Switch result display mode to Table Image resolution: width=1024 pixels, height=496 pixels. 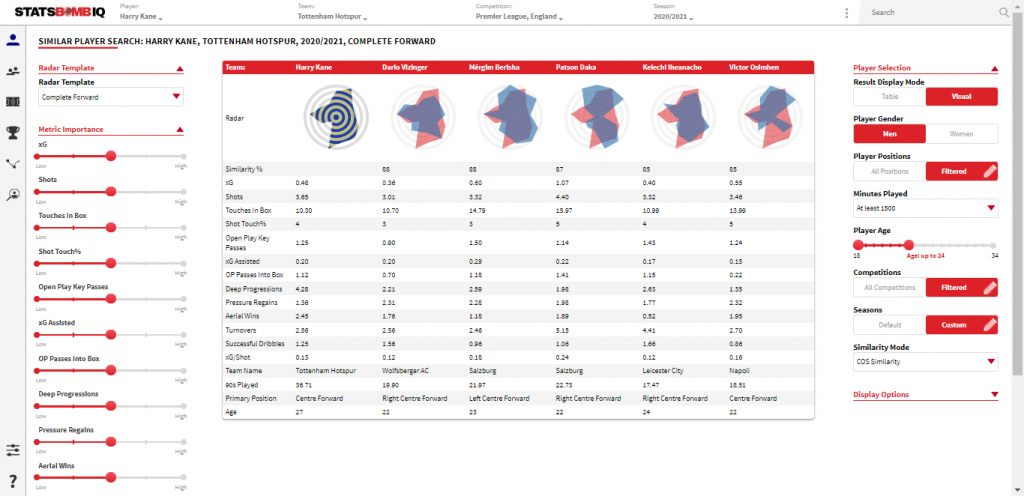pos(889,97)
